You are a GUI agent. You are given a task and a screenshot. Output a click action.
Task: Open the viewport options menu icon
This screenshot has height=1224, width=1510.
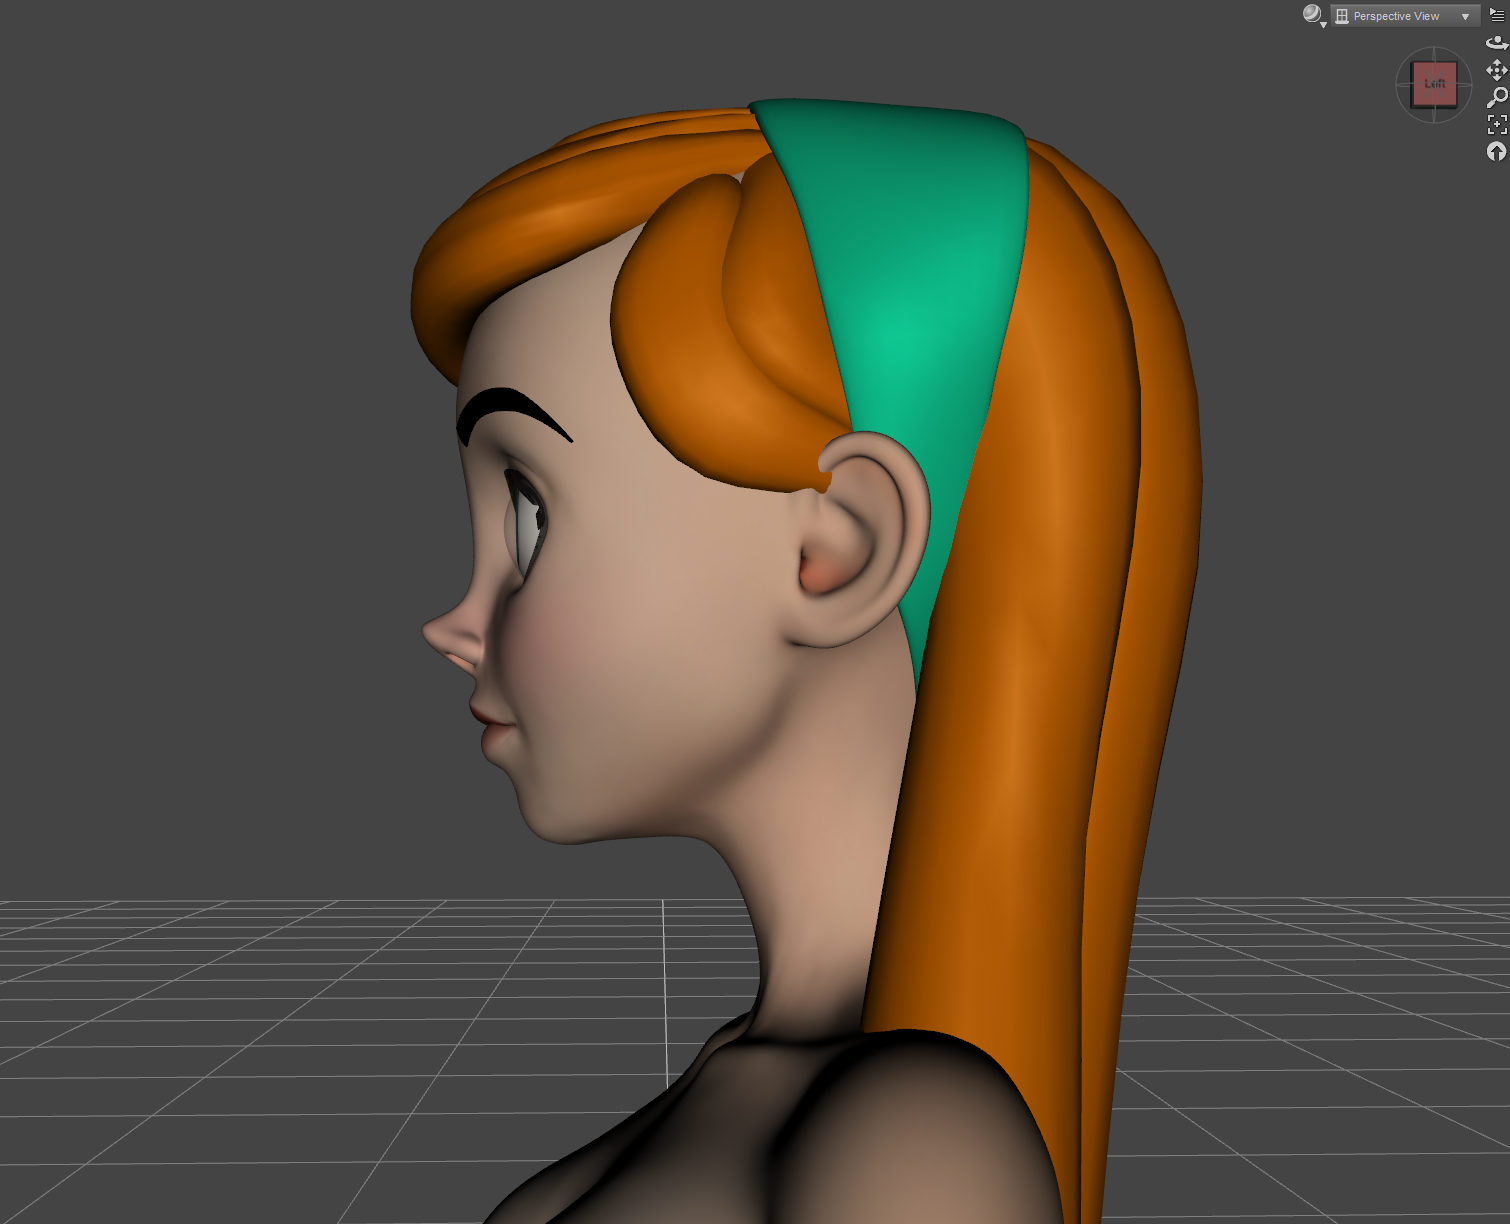tap(1497, 15)
